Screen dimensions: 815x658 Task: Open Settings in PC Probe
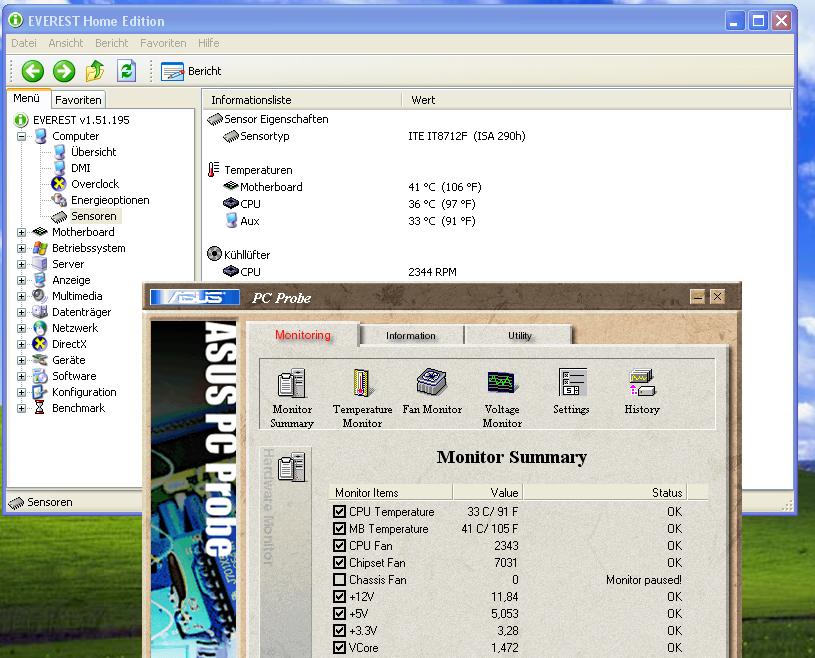click(x=571, y=391)
